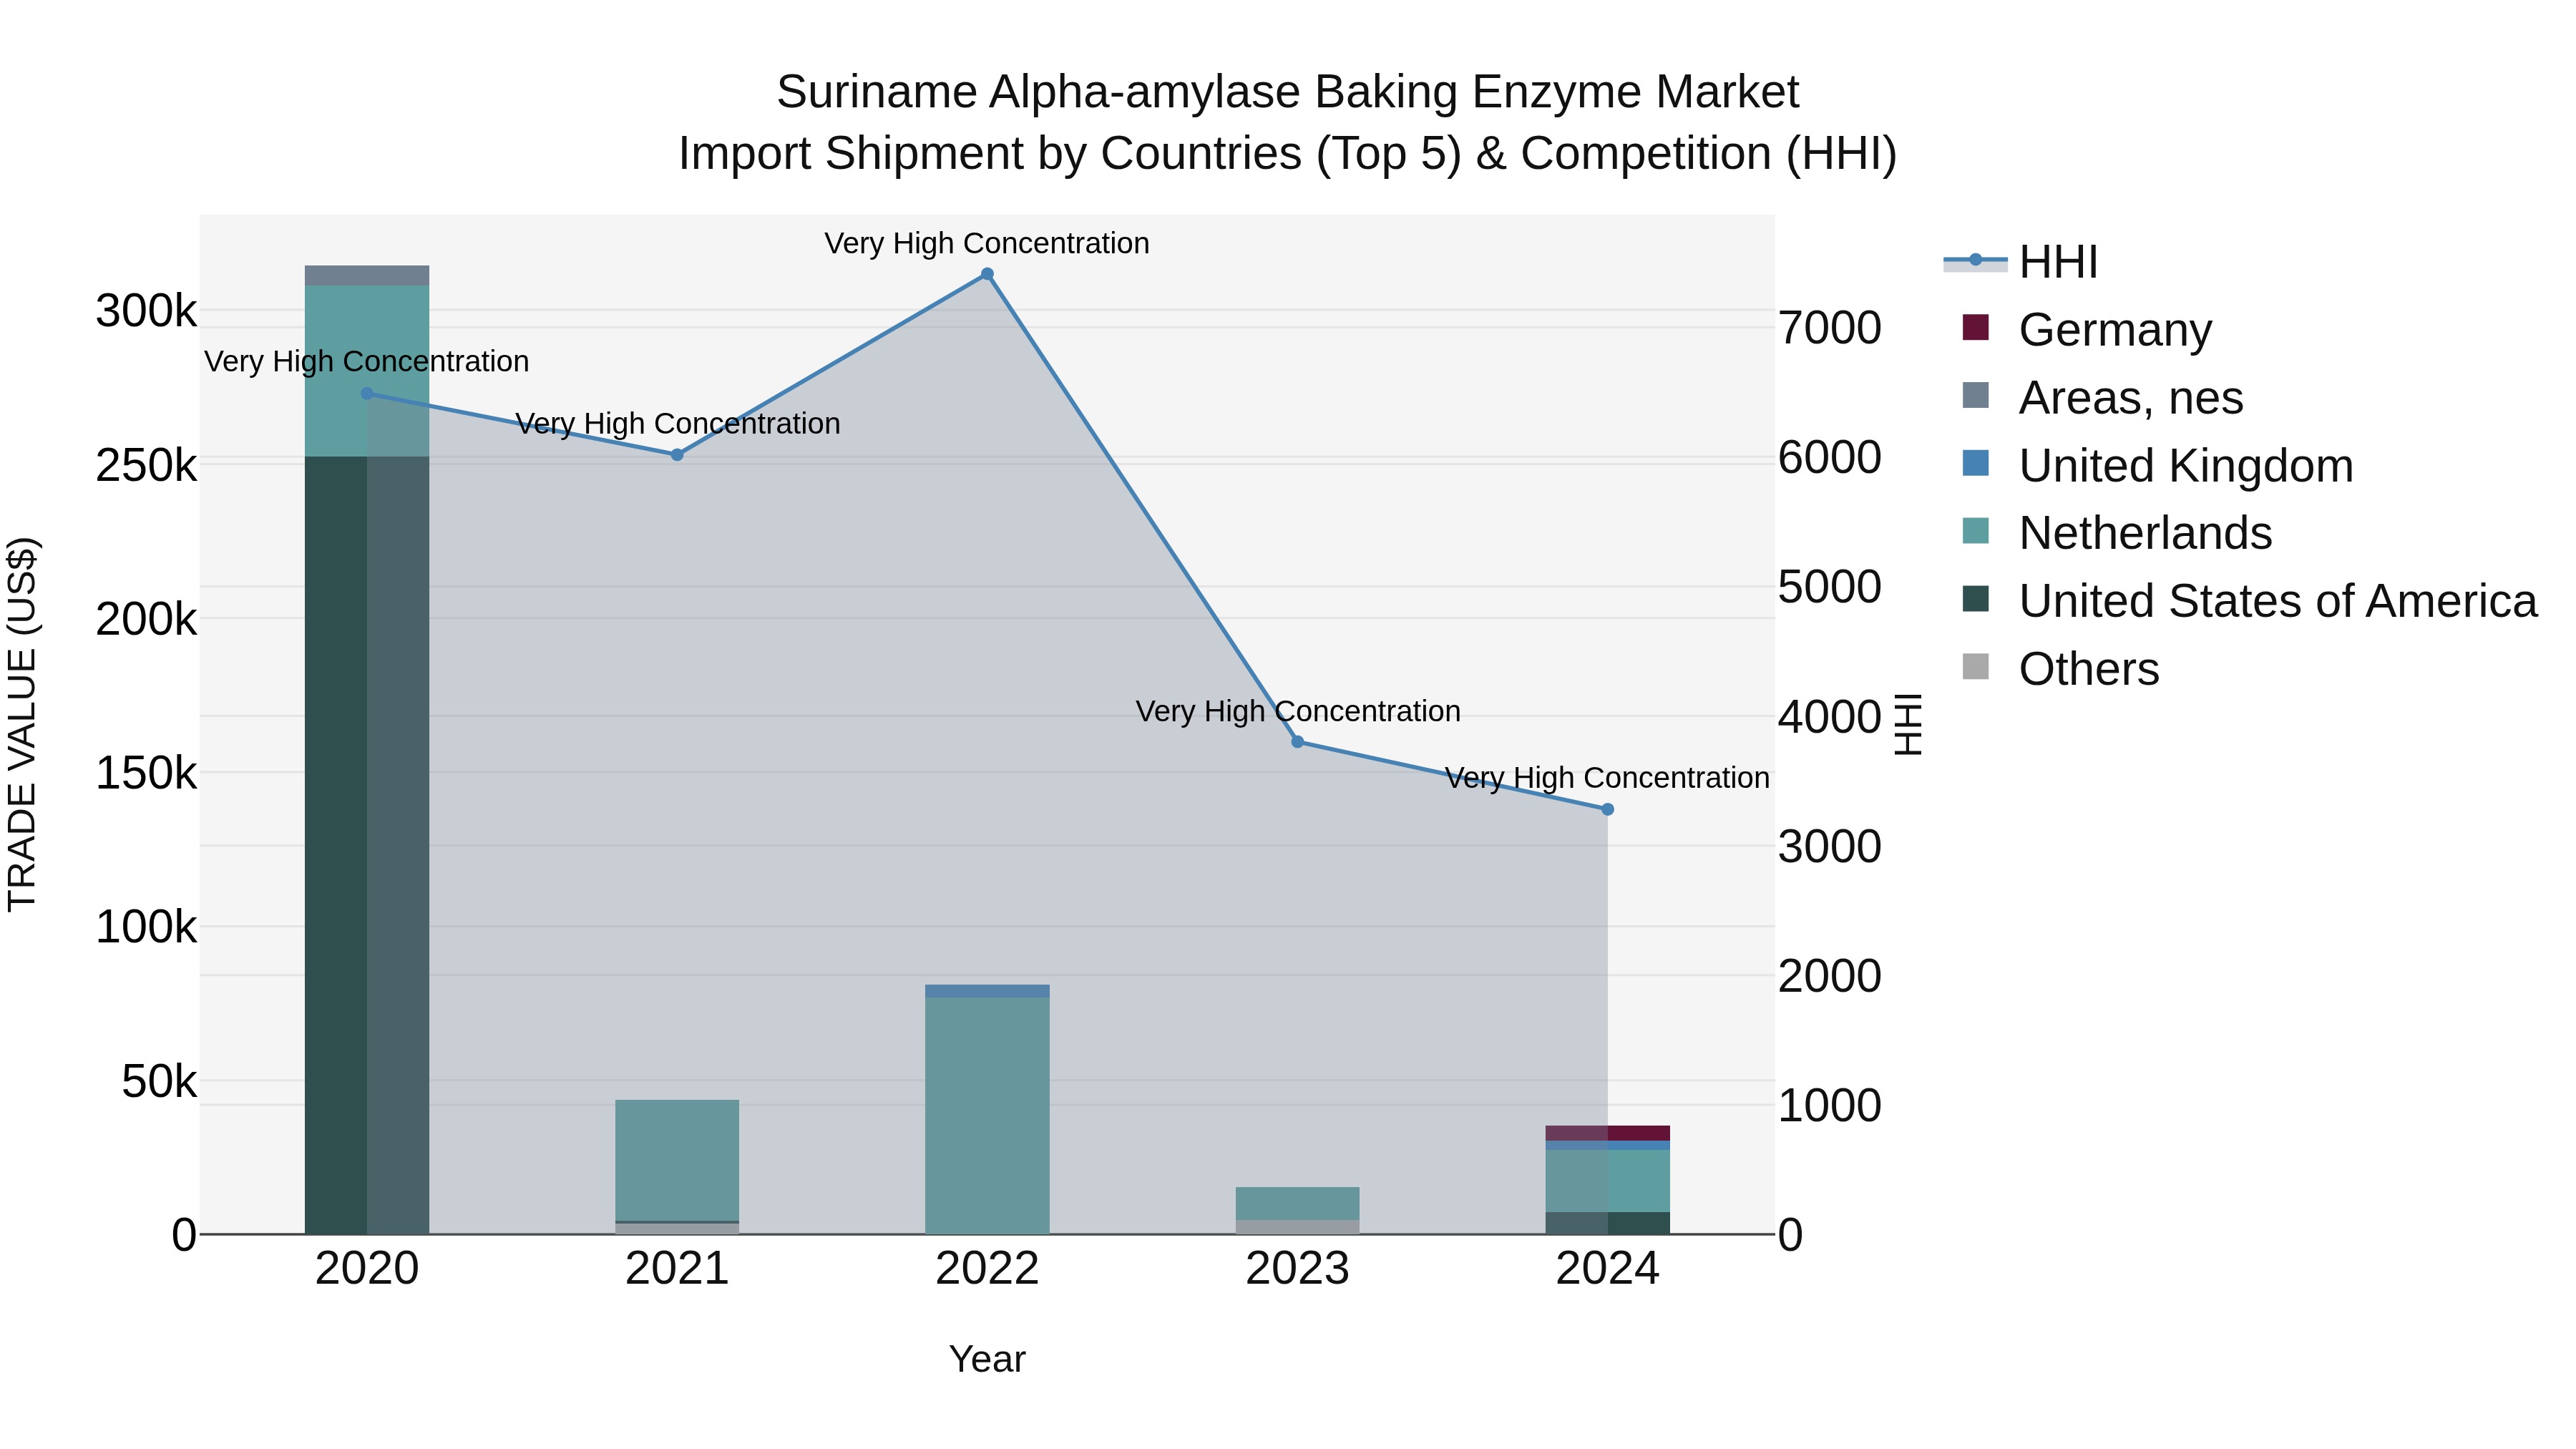Click the 2020 x-axis label
Viewport: 2576px width, 1449px height.
point(367,1269)
